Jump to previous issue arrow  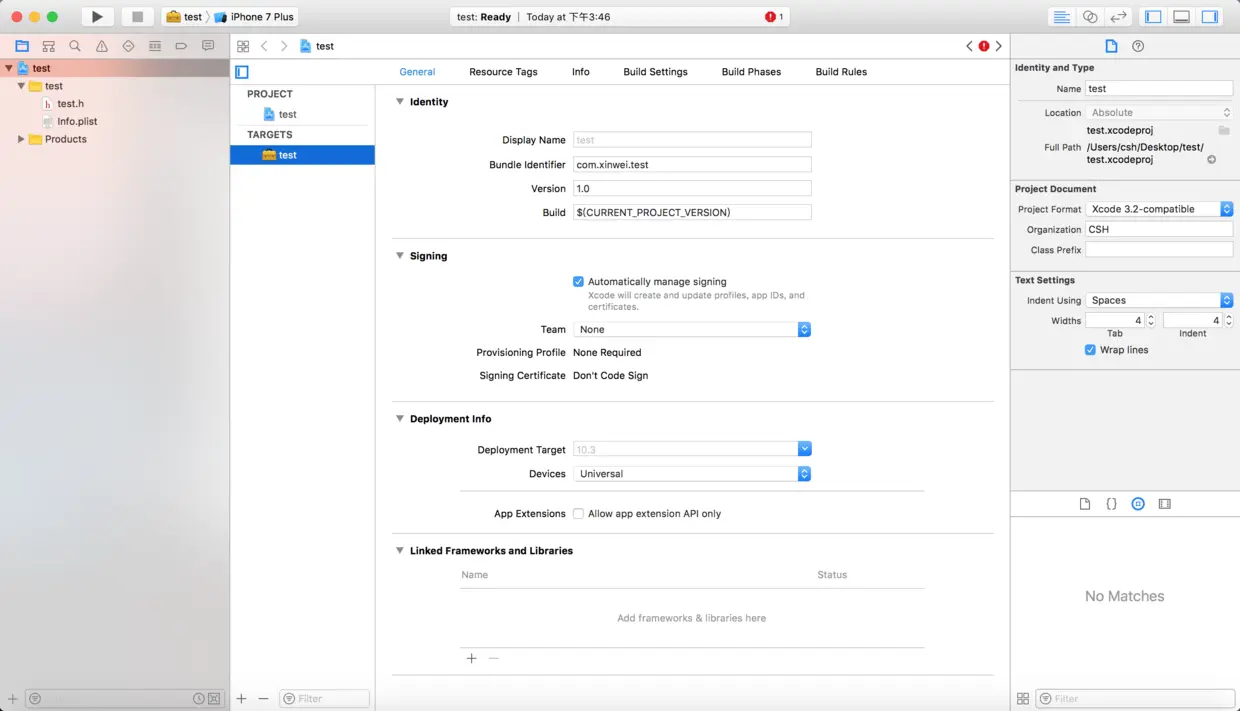(969, 46)
